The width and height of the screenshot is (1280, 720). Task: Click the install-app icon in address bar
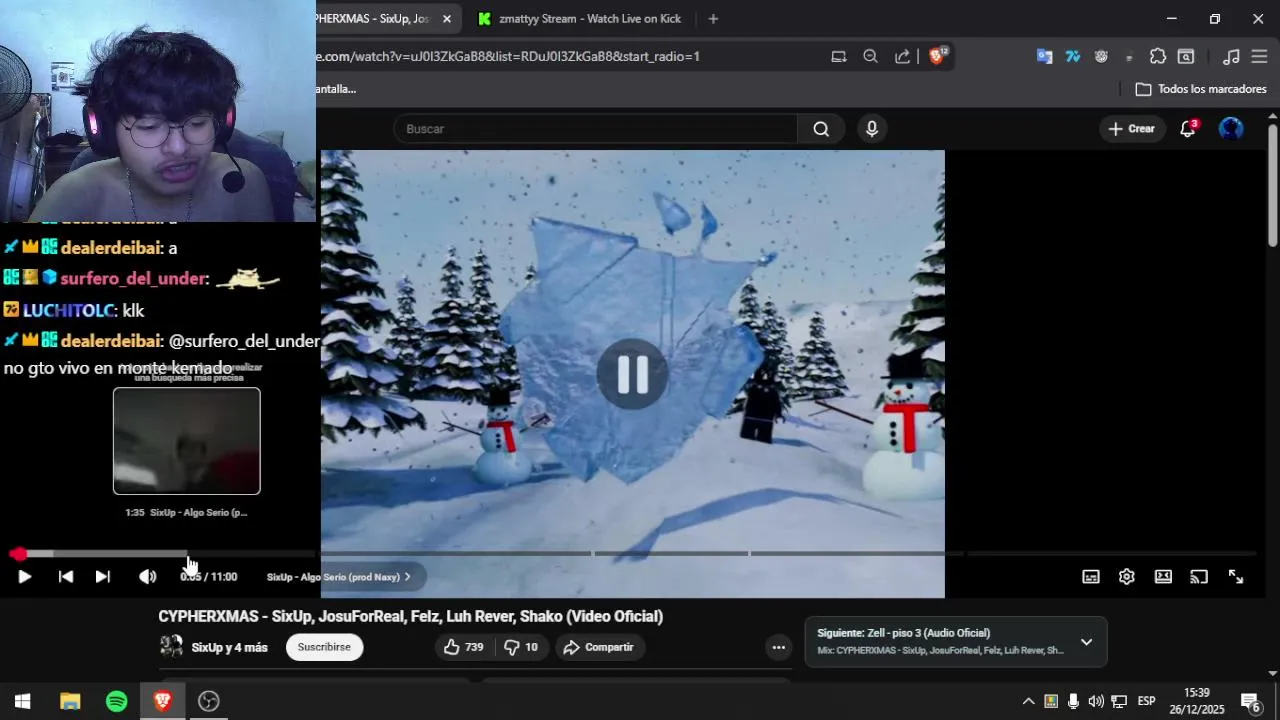(x=839, y=57)
